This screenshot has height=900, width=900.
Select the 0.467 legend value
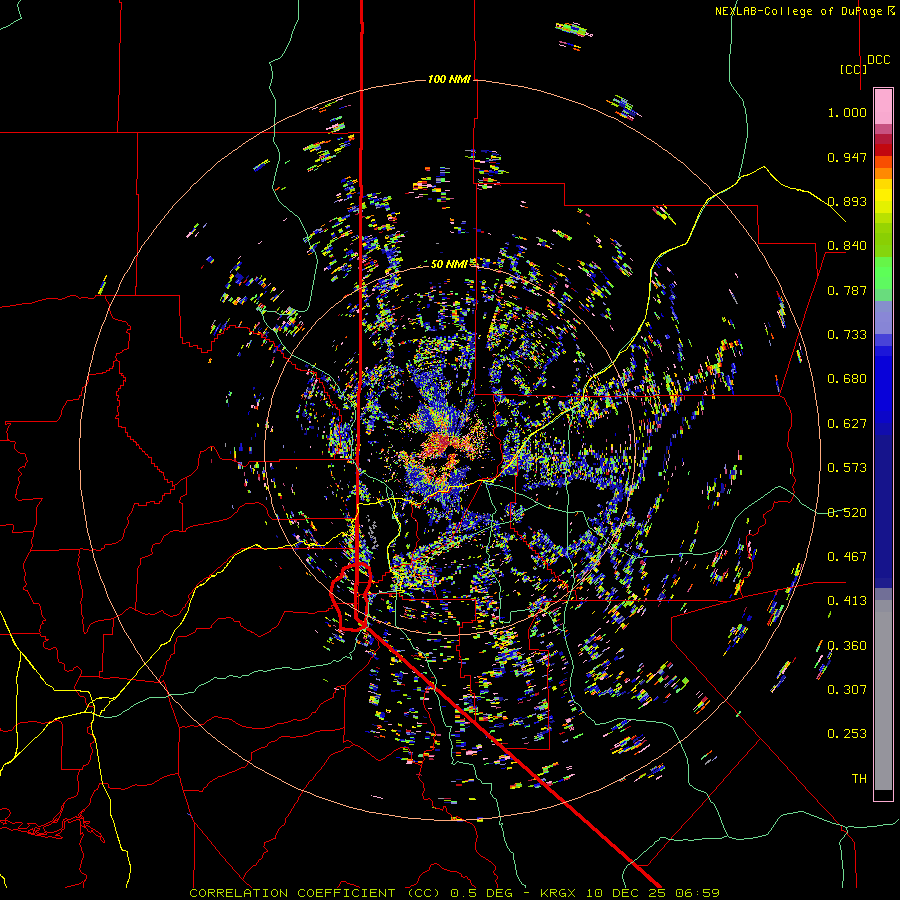847,557
